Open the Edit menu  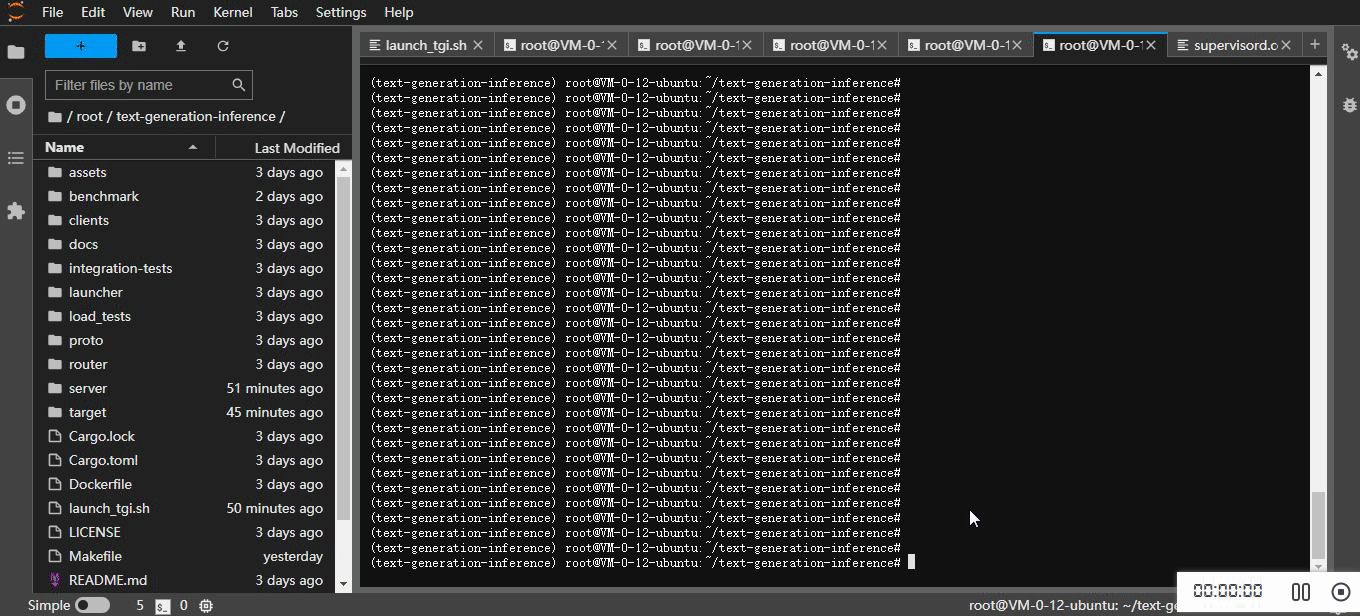tap(93, 12)
